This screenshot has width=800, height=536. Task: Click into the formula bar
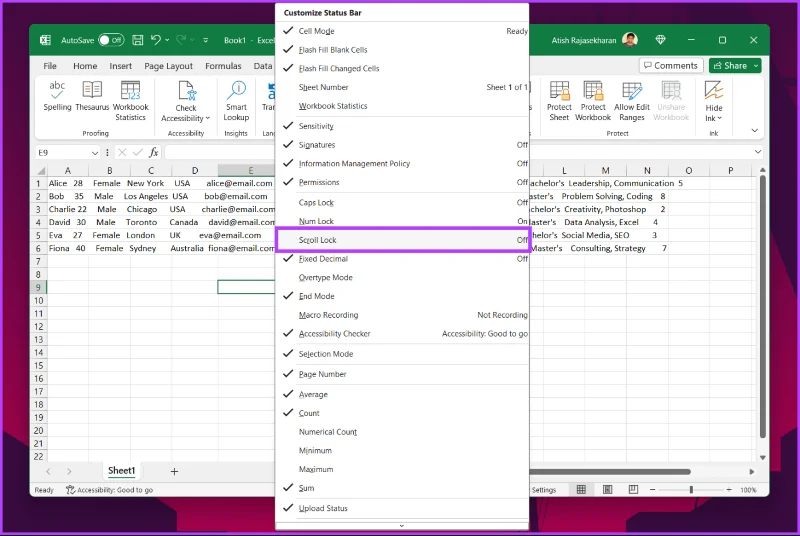point(220,152)
